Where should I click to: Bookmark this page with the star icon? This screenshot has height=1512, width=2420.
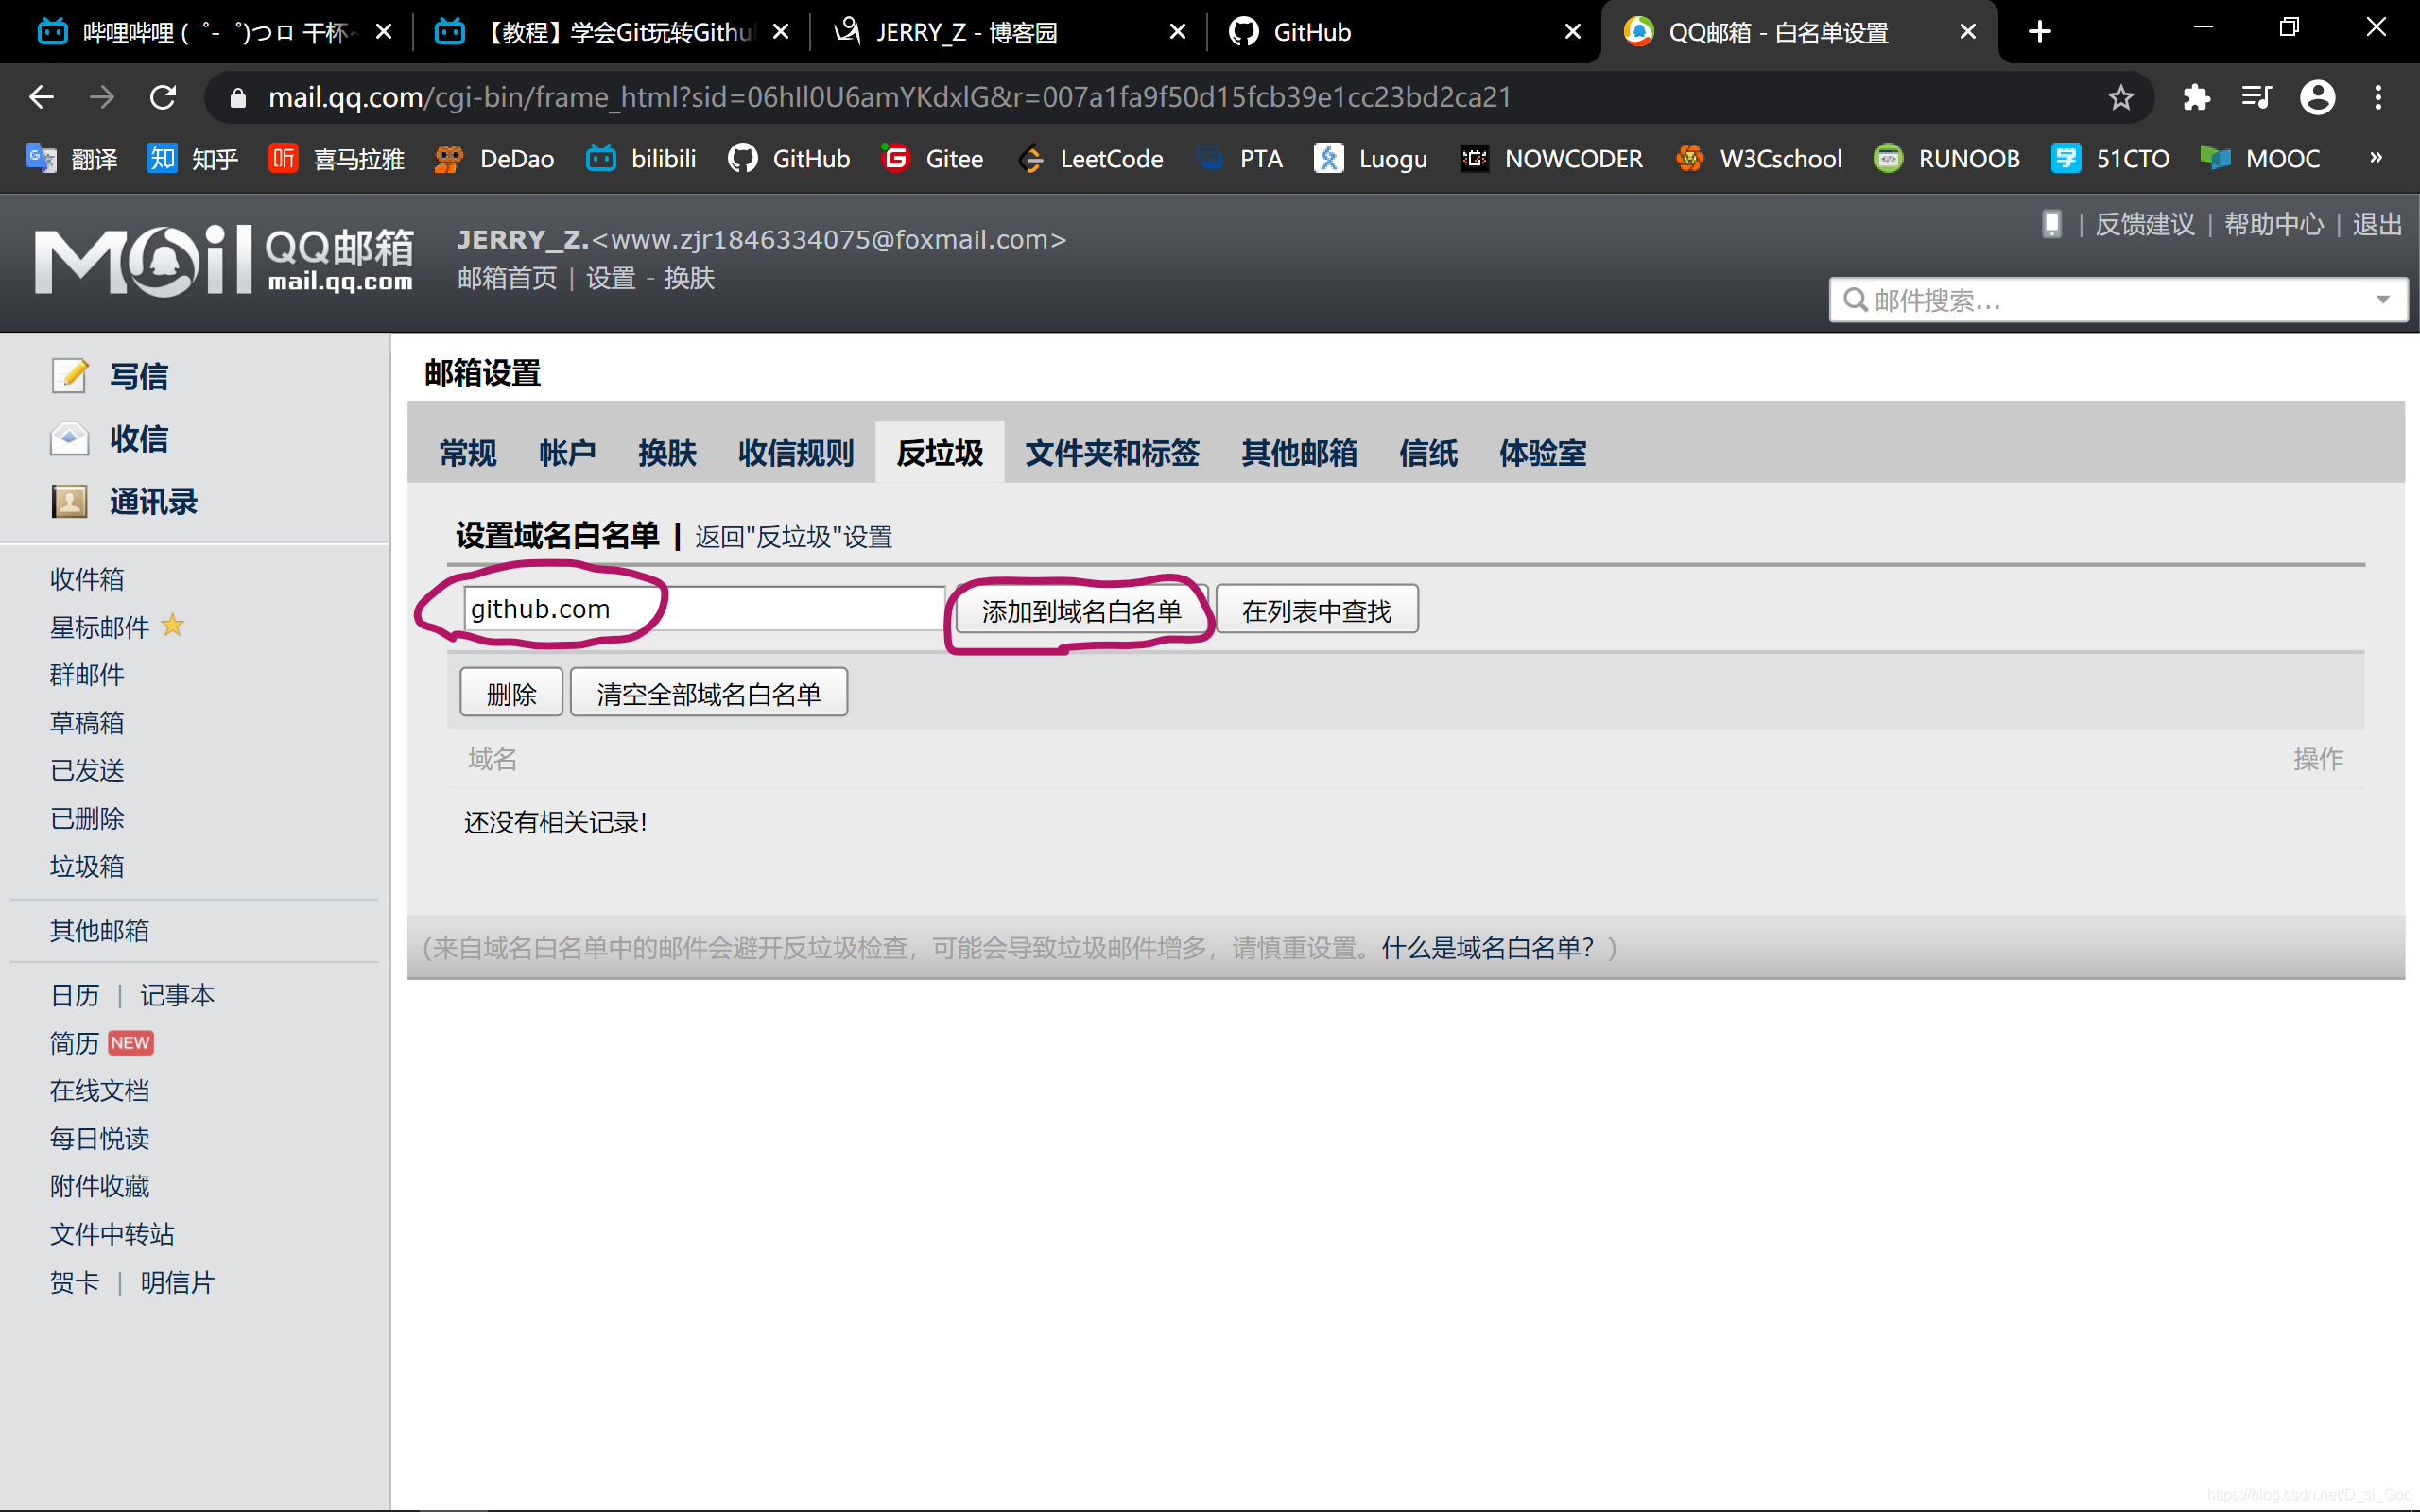coord(2120,97)
